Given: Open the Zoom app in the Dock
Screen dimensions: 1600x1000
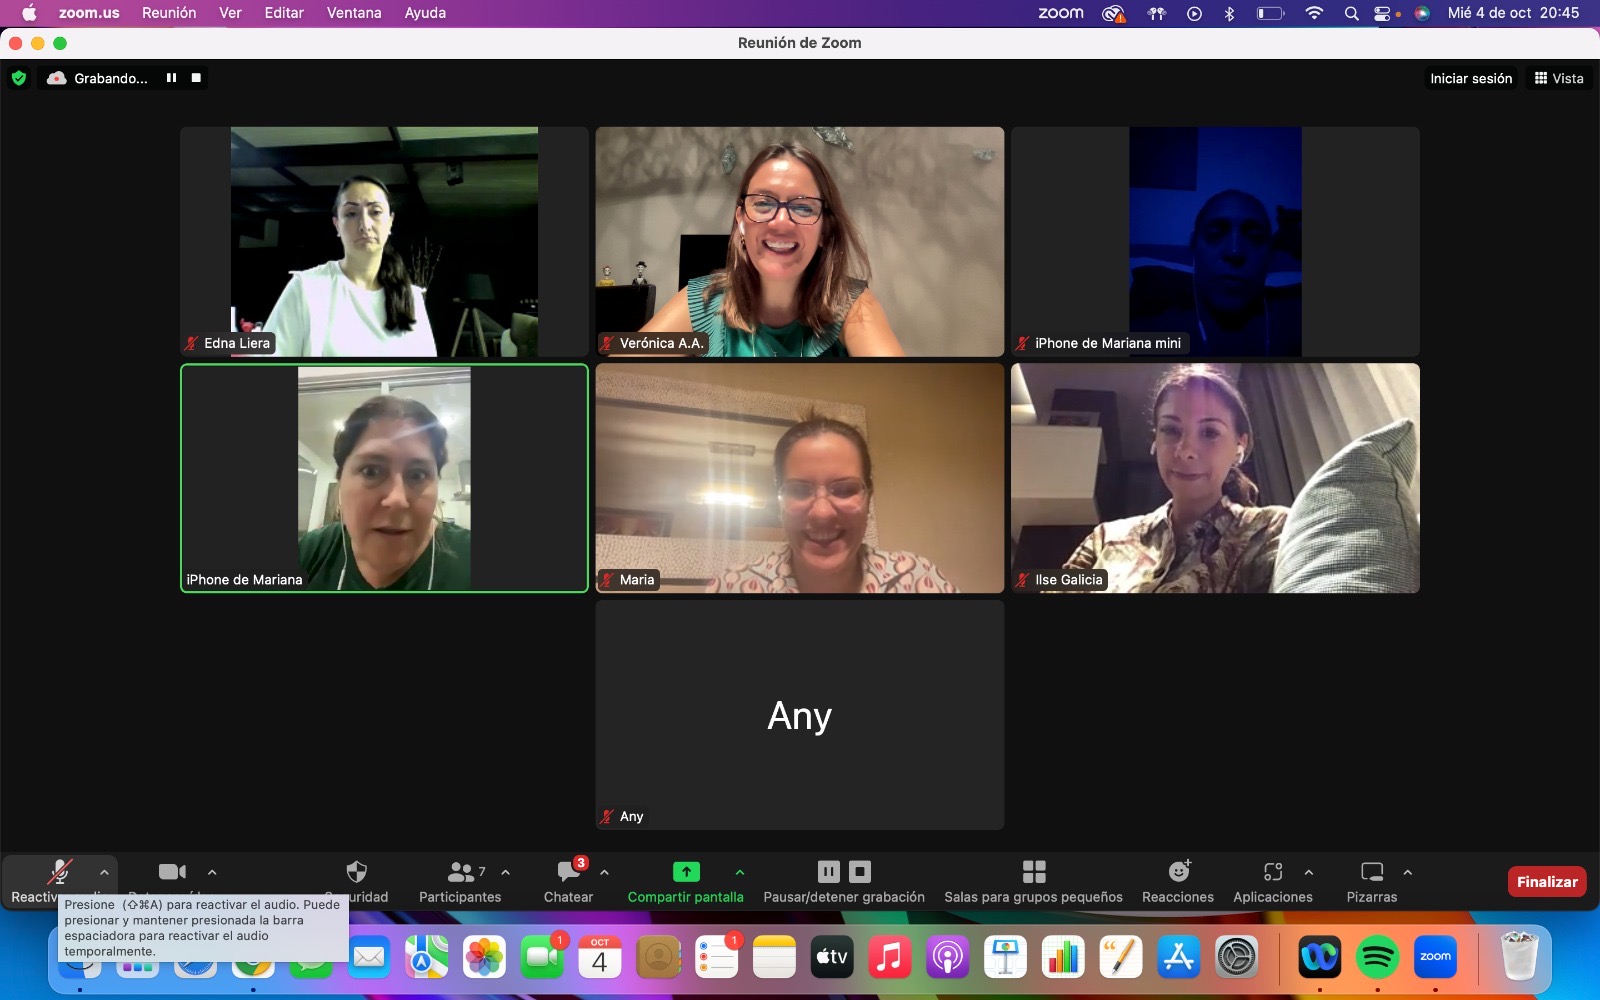Looking at the screenshot, I should pos(1435,958).
